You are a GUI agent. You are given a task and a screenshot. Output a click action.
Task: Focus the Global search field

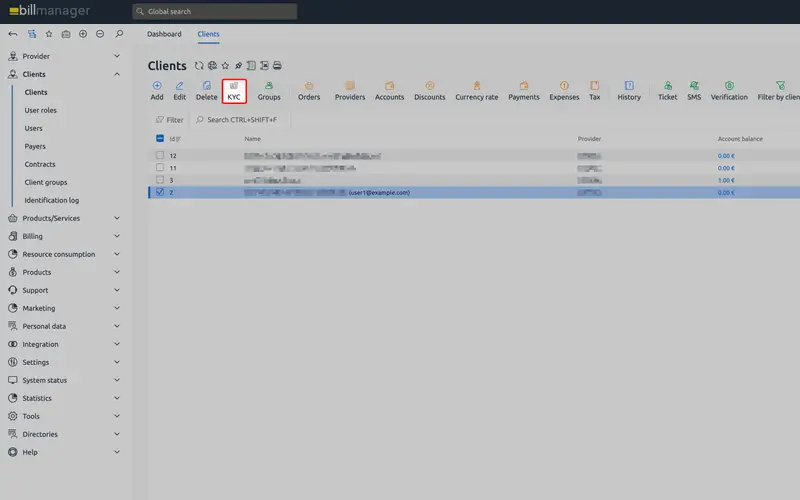click(x=215, y=11)
